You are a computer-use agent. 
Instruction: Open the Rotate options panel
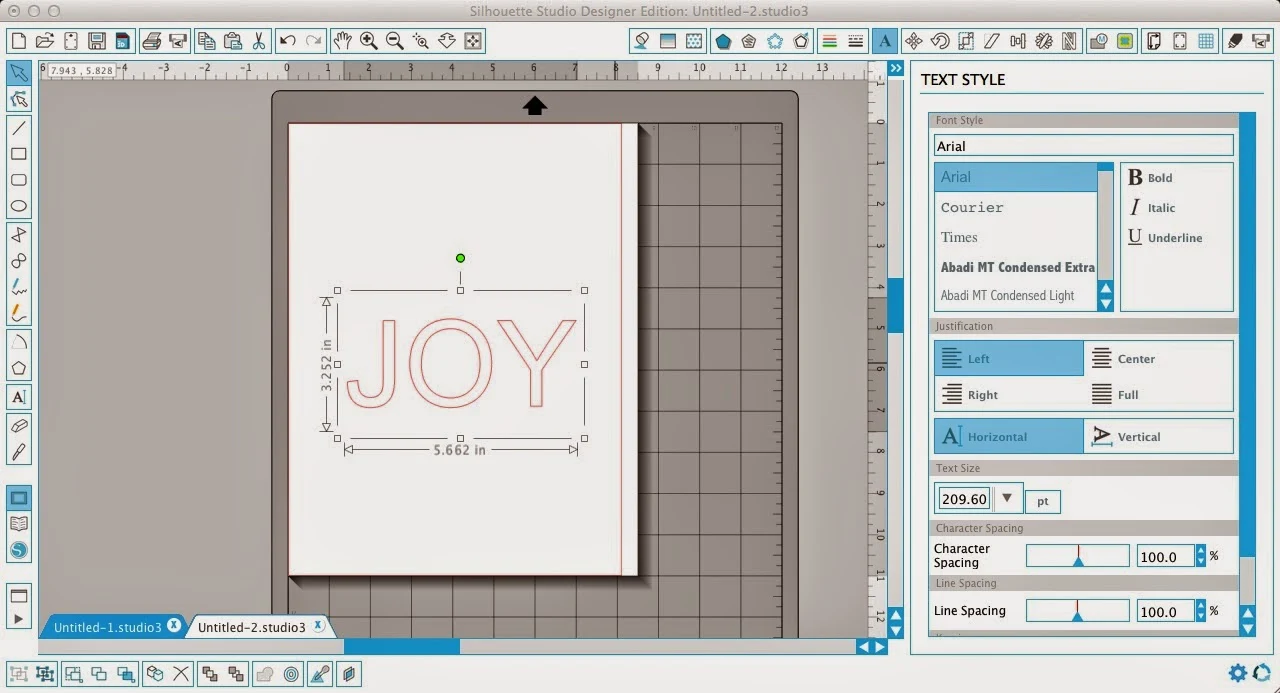click(941, 41)
